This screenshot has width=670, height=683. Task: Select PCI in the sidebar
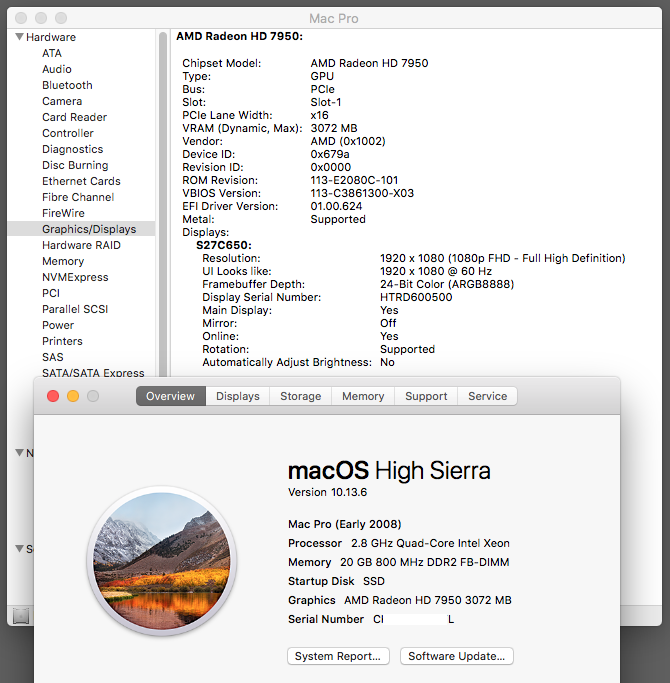pyautogui.click(x=51, y=293)
